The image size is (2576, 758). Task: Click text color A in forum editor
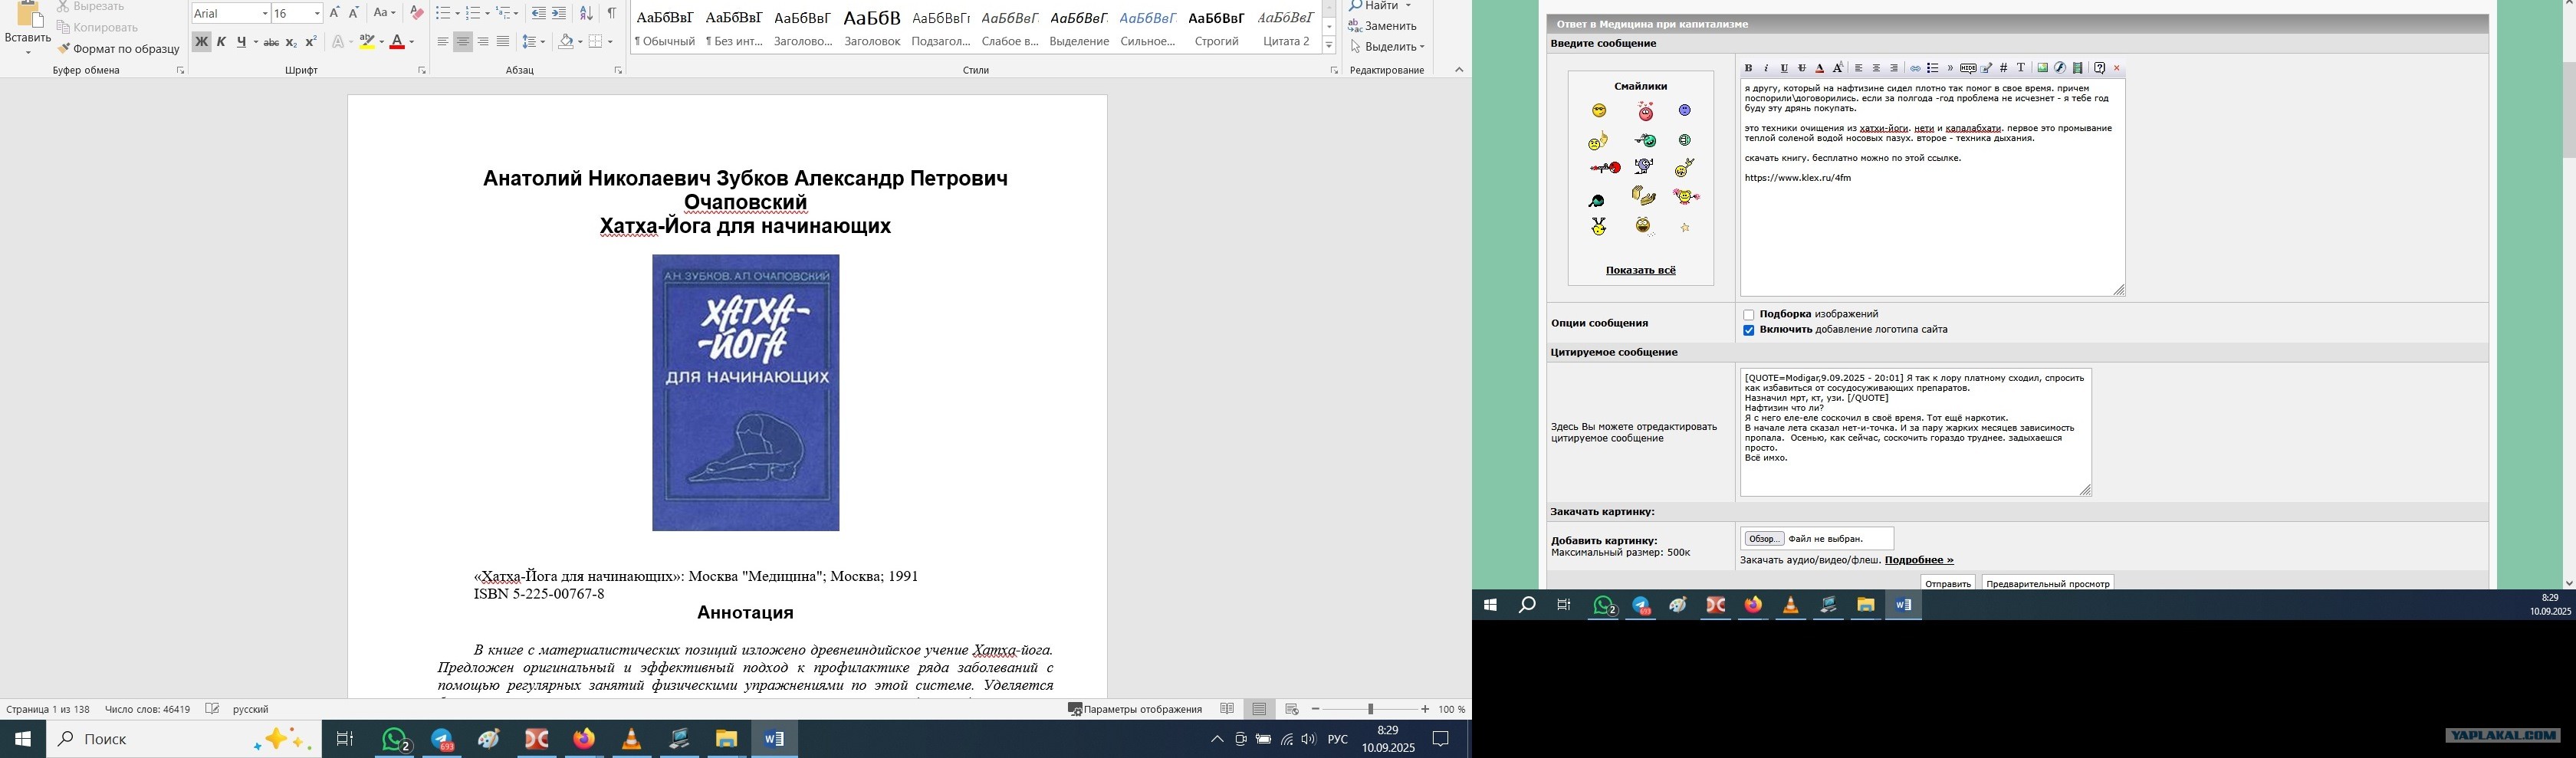coord(1820,69)
